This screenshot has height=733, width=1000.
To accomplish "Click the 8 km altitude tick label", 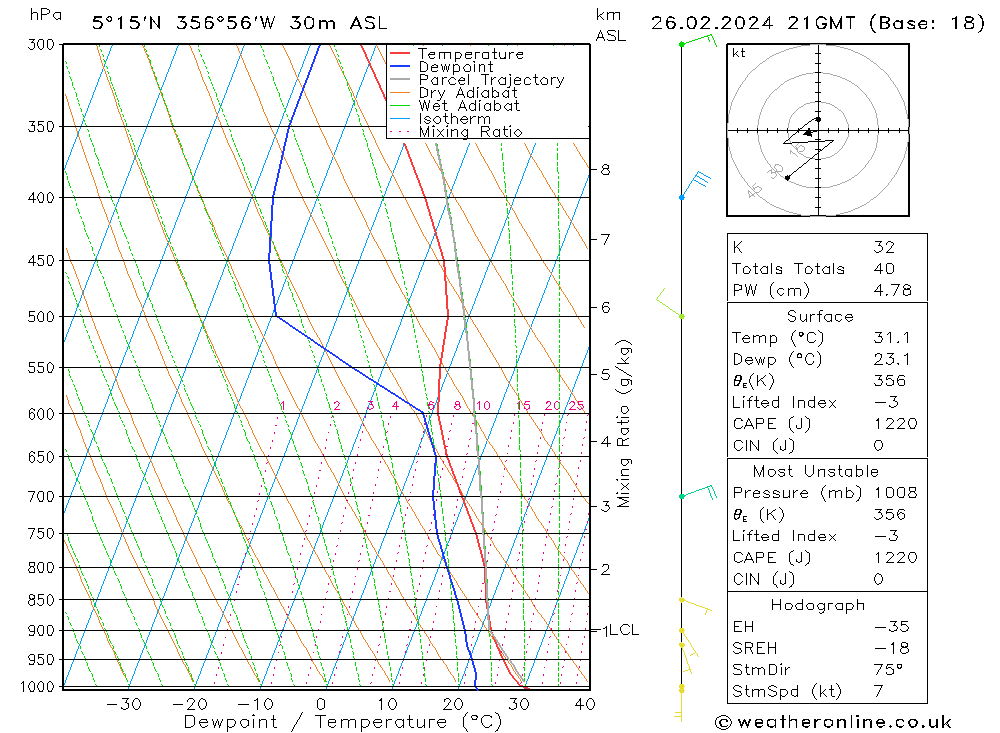I will tap(605, 170).
